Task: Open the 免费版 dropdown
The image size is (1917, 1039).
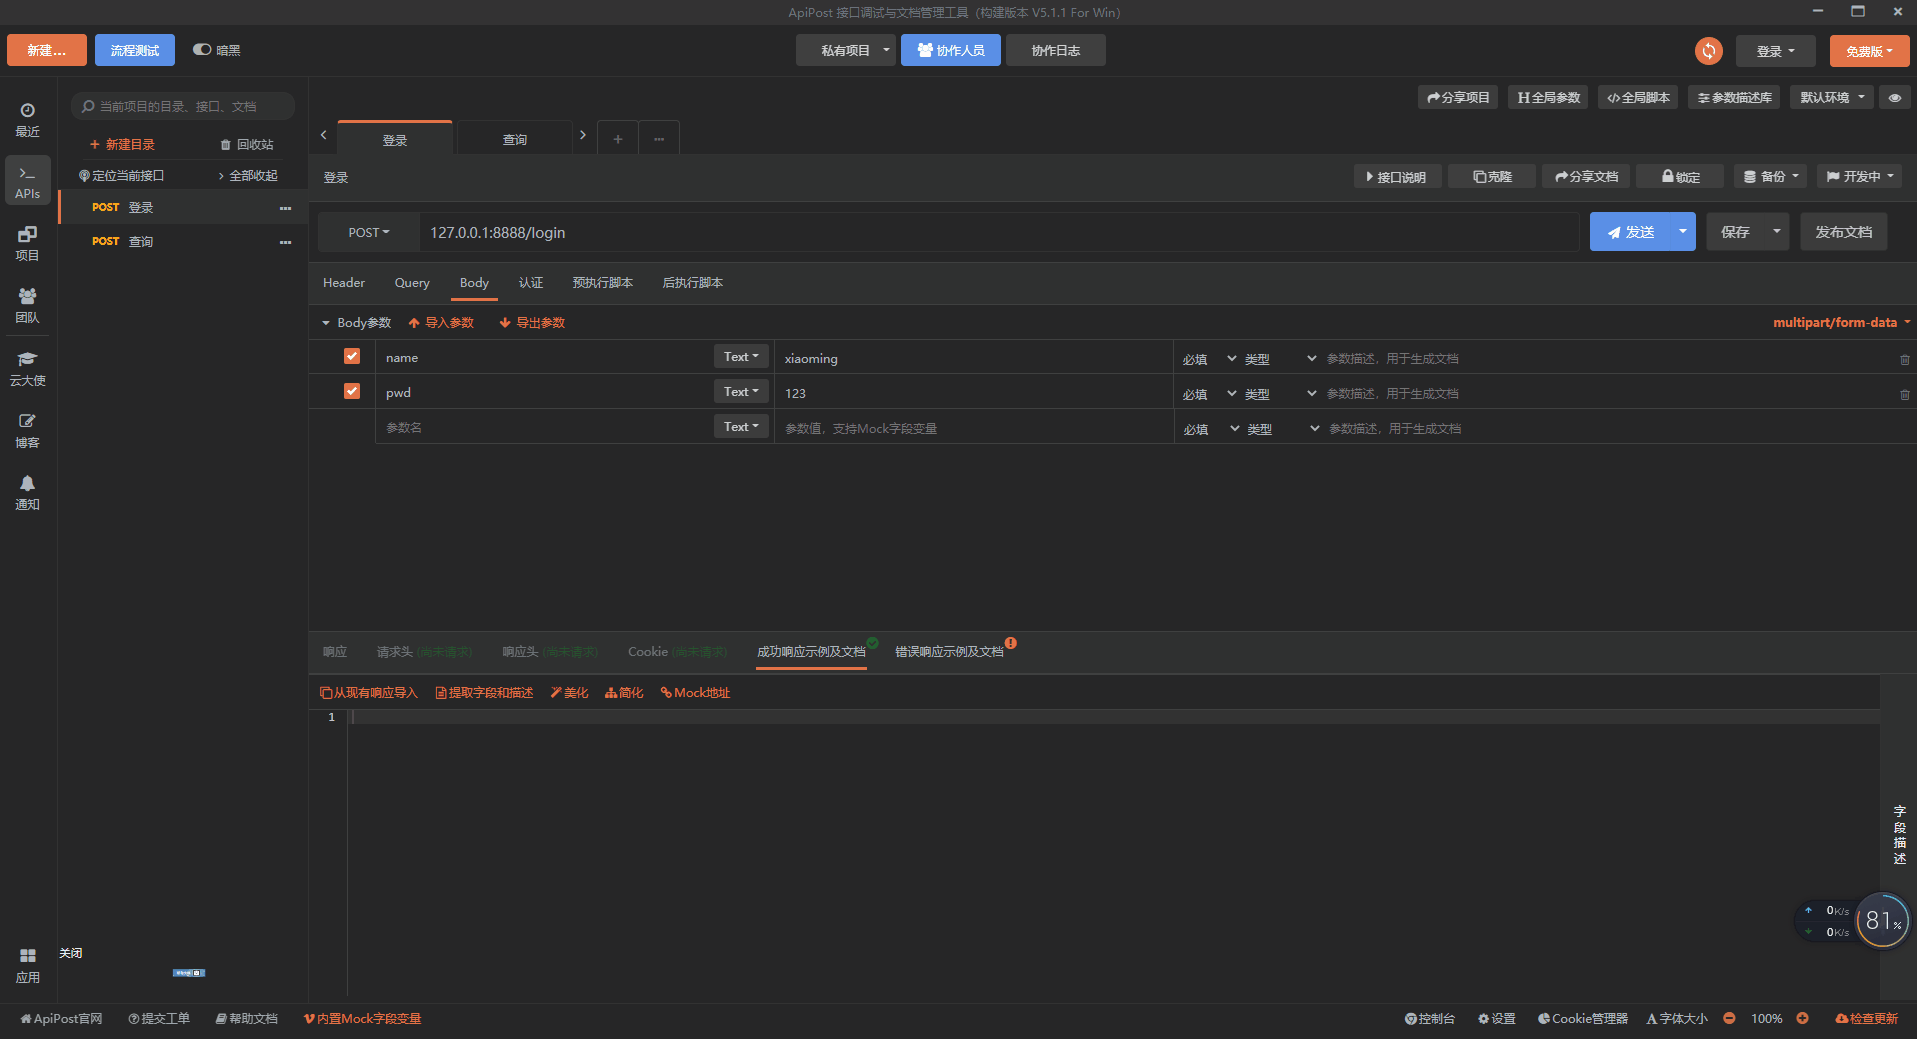Action: 1869,51
